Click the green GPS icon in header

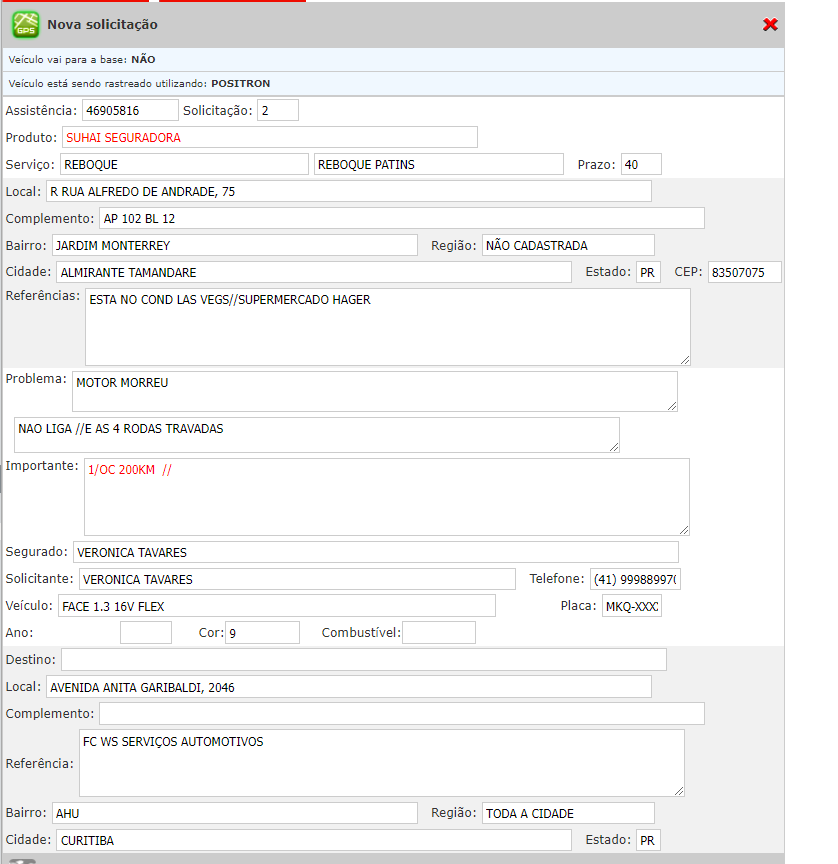coord(25,24)
